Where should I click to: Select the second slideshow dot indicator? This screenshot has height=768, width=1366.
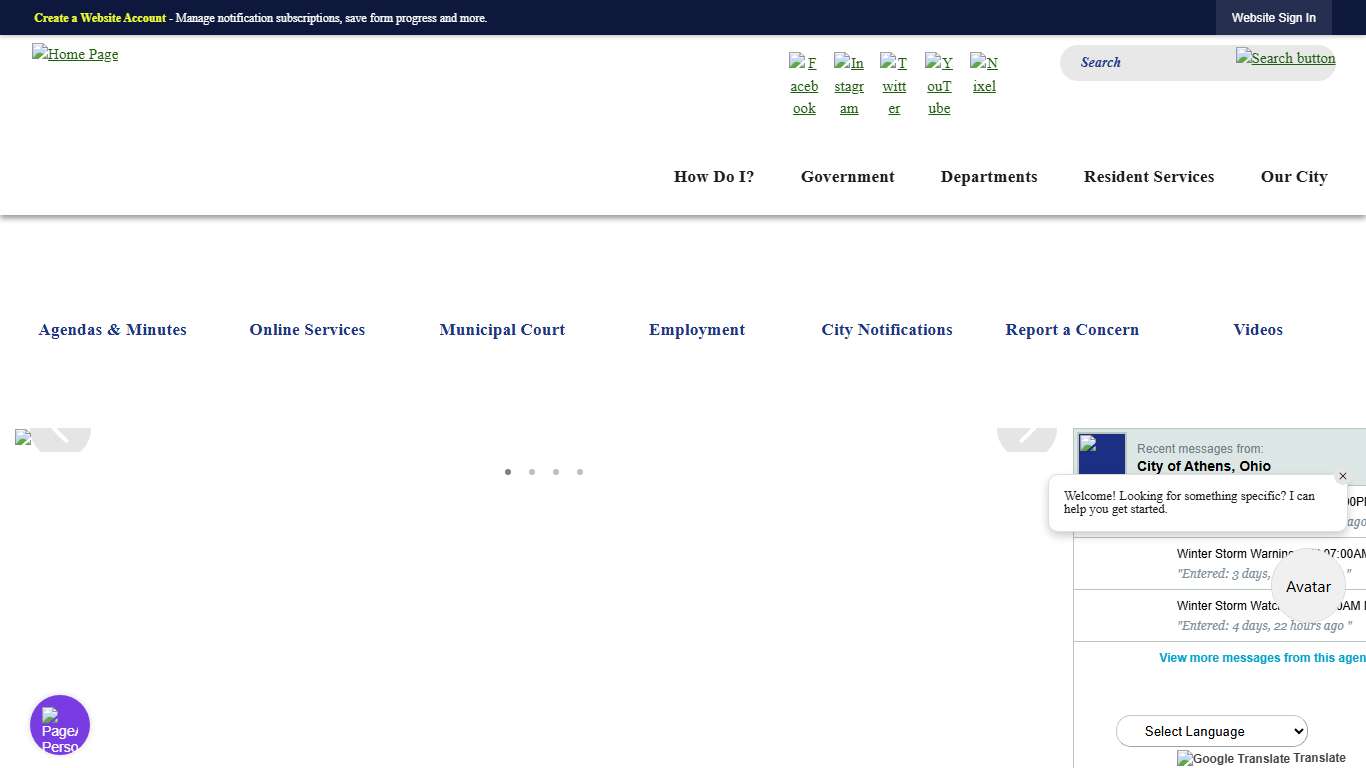click(532, 472)
